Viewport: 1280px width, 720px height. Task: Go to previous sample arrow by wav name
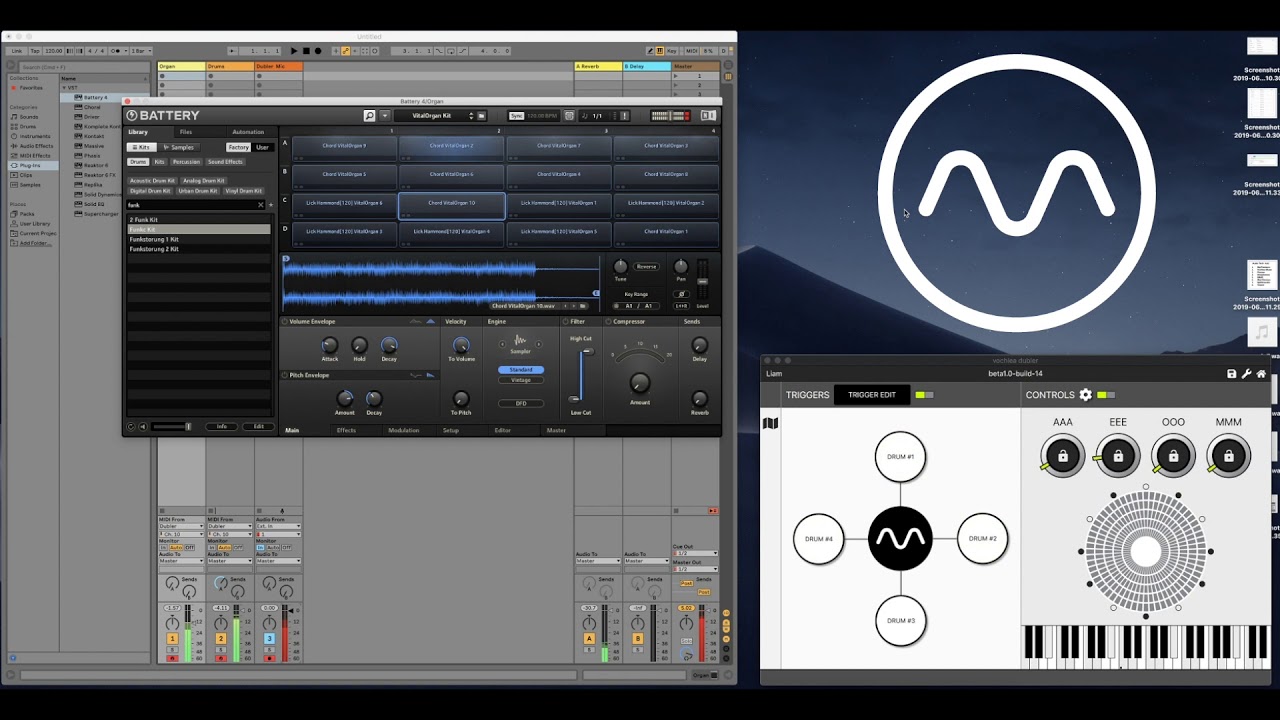tap(567, 306)
